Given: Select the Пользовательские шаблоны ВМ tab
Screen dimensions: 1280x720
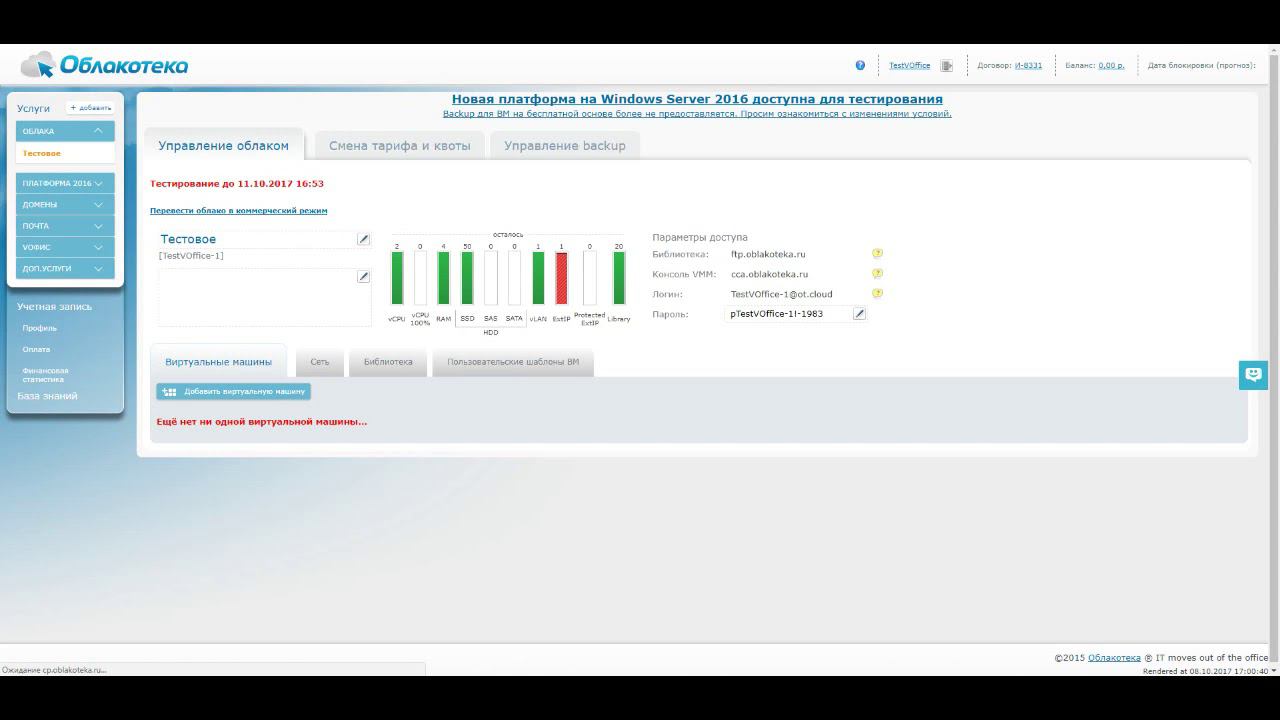Looking at the screenshot, I should [513, 362].
